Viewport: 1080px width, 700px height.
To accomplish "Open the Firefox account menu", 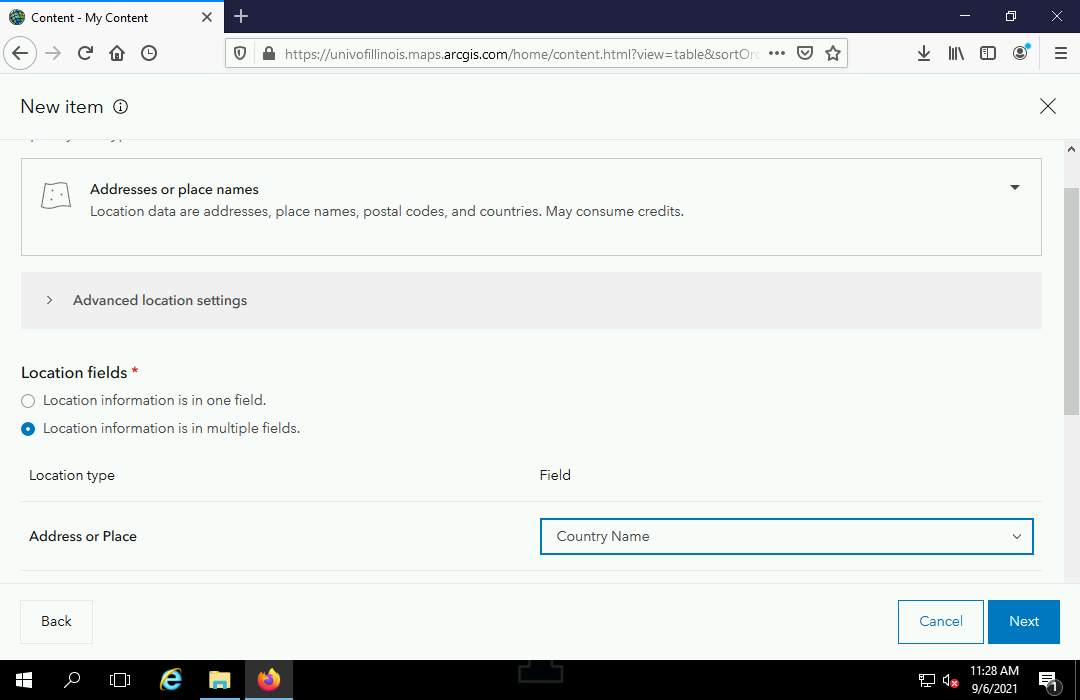I will coord(1020,52).
